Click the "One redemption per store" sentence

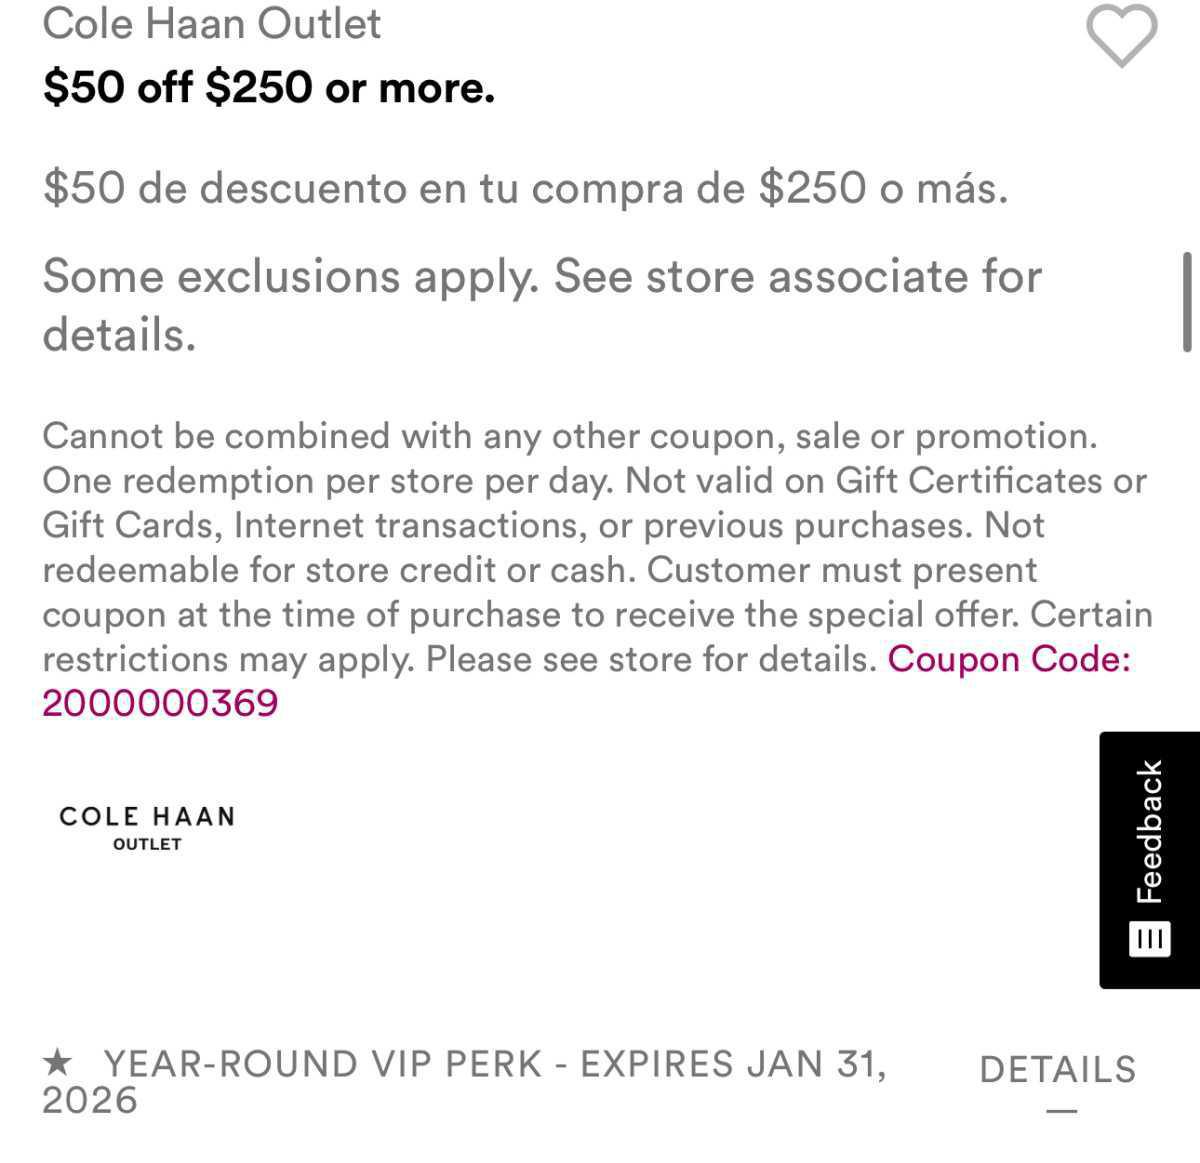328,481
